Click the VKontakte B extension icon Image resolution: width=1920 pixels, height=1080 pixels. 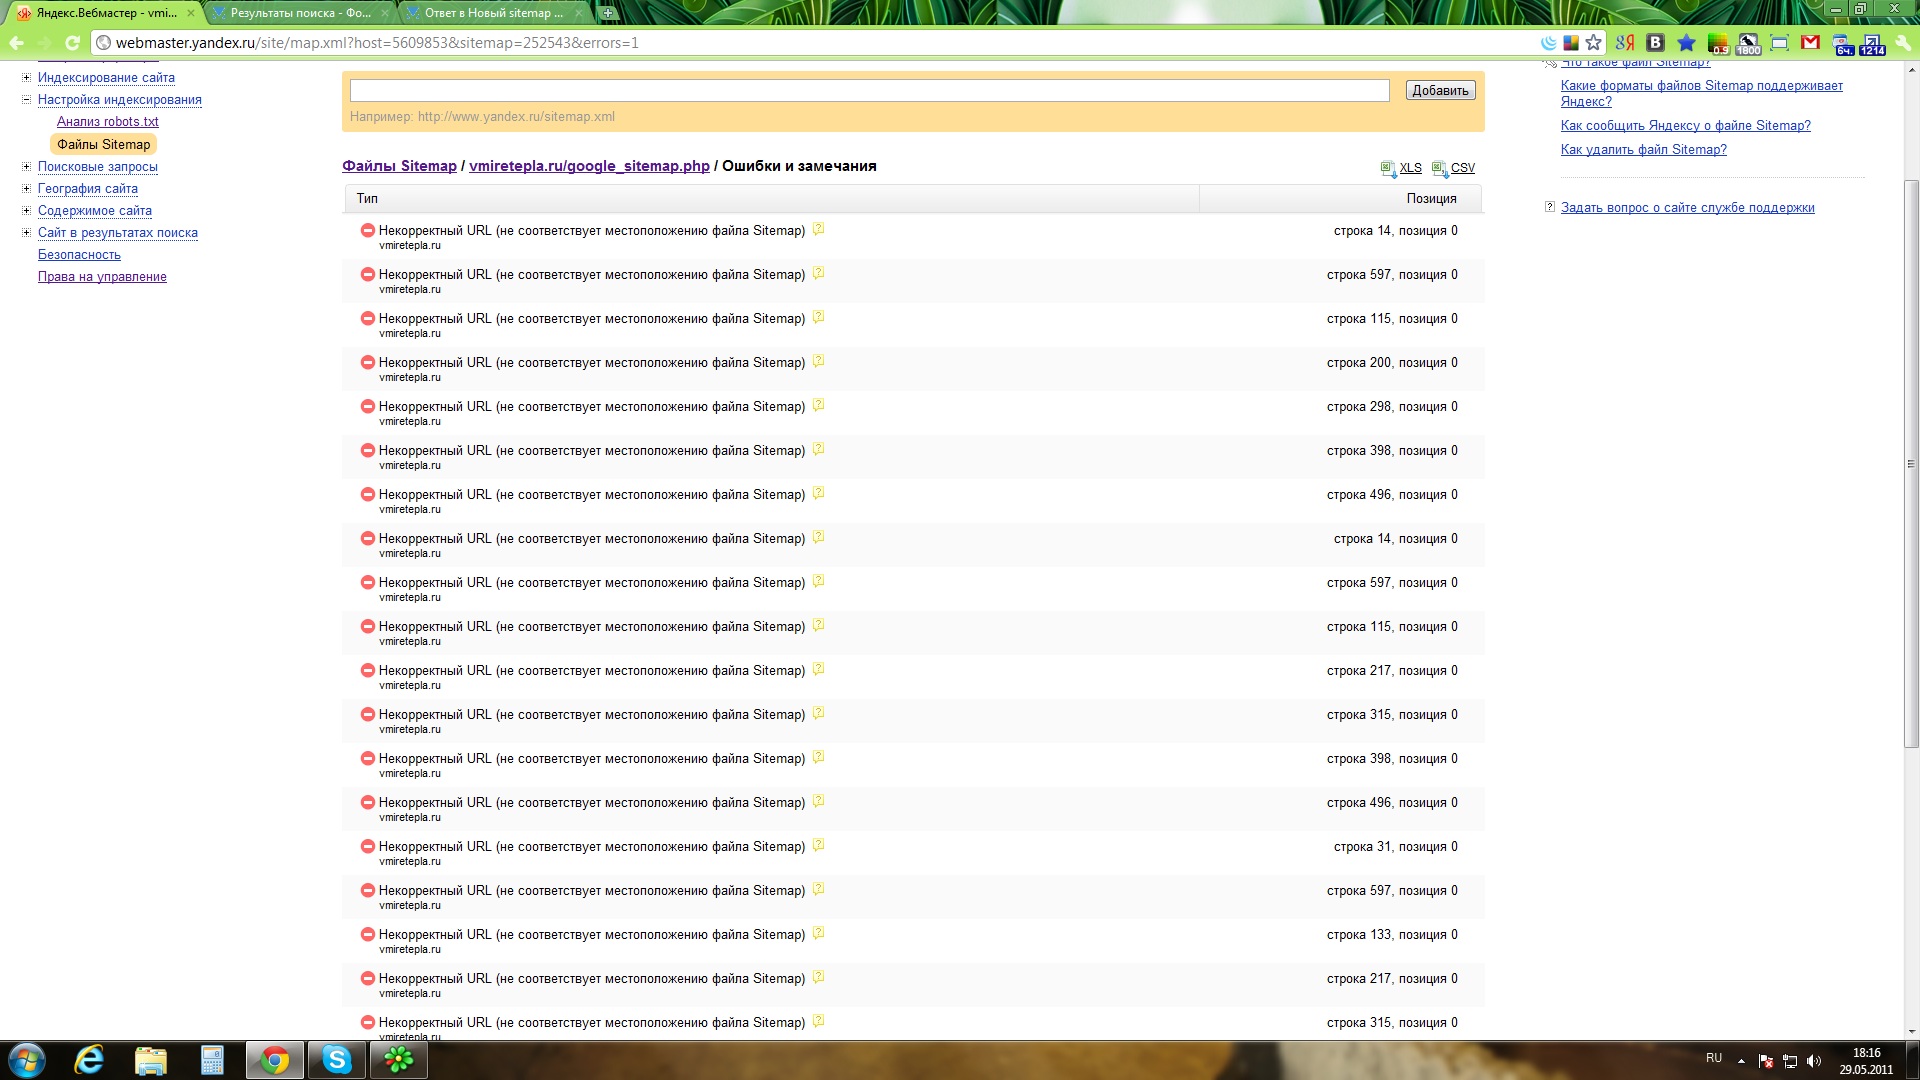click(1655, 42)
